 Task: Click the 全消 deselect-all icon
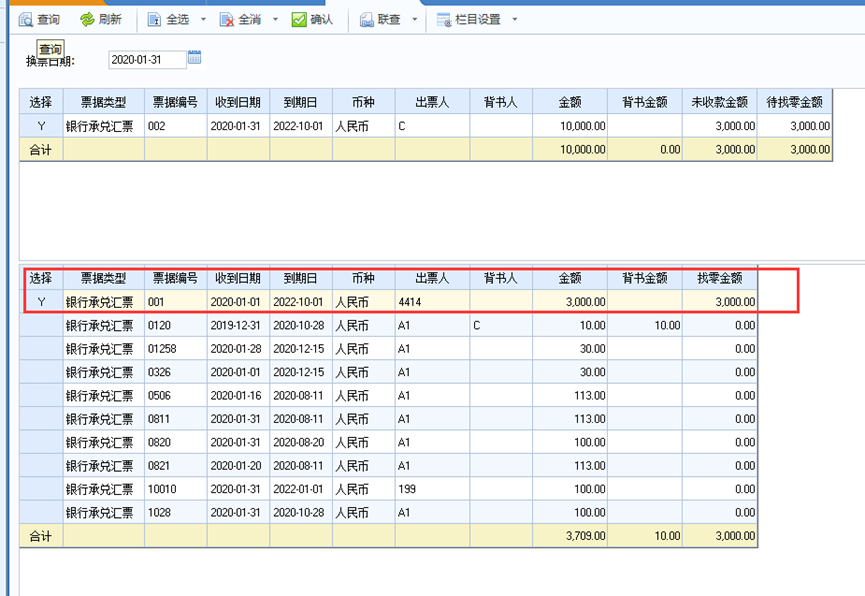click(x=227, y=20)
